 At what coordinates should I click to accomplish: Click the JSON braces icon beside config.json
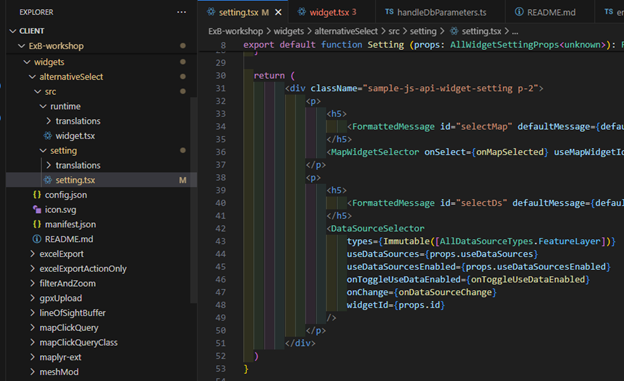[37, 195]
